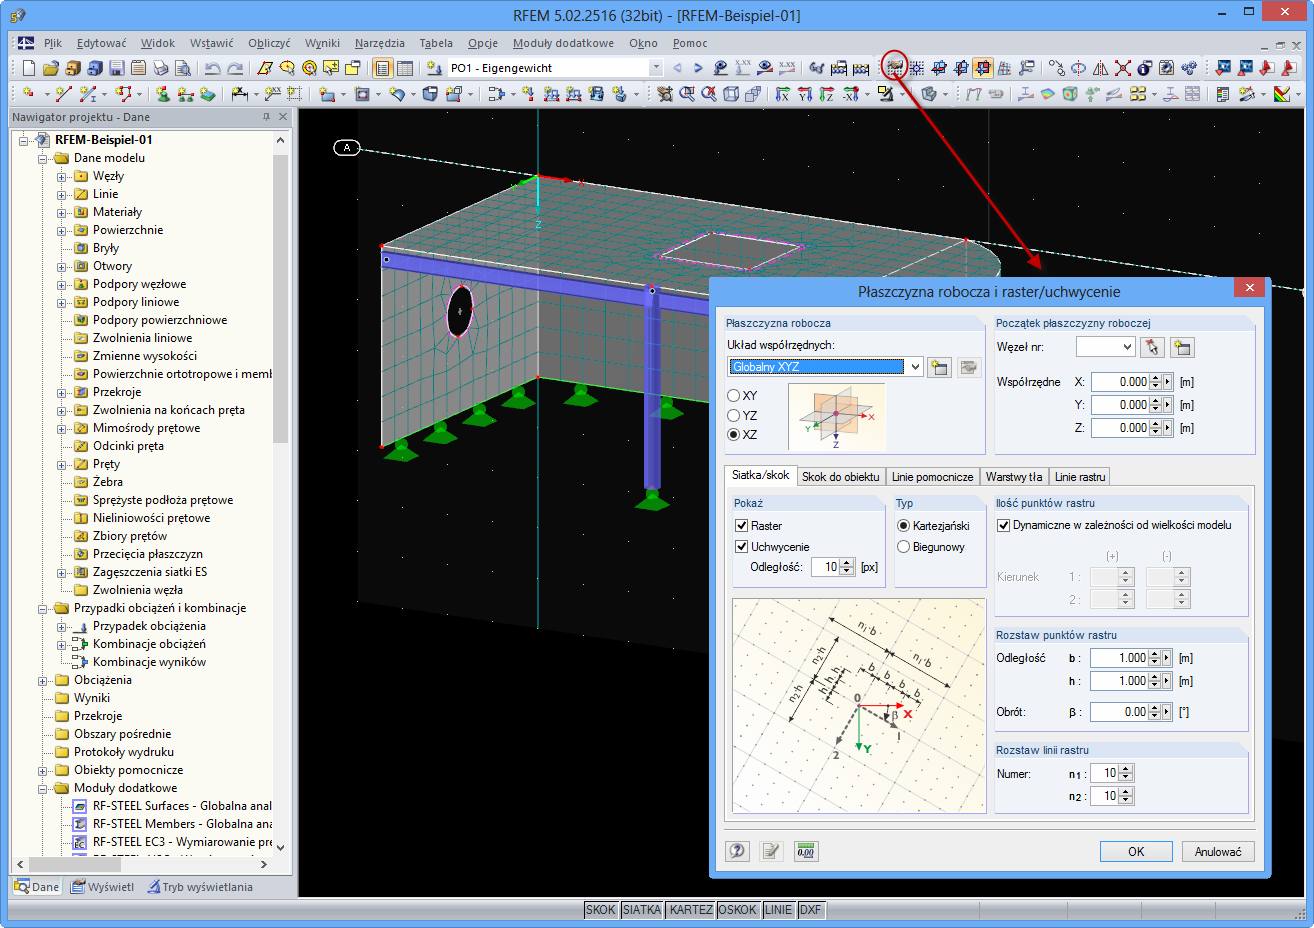The image size is (1314, 928).
Task: Expand the Węzły tree node
Action: (x=62, y=177)
